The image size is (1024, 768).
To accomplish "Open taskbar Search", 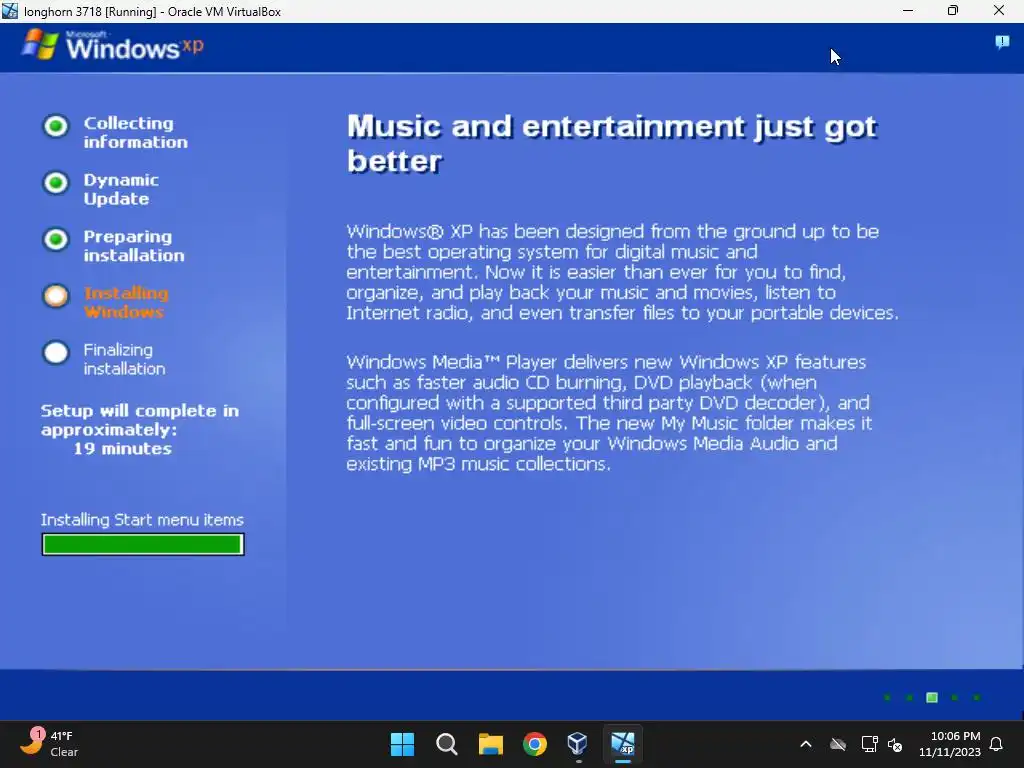I will click(x=447, y=744).
